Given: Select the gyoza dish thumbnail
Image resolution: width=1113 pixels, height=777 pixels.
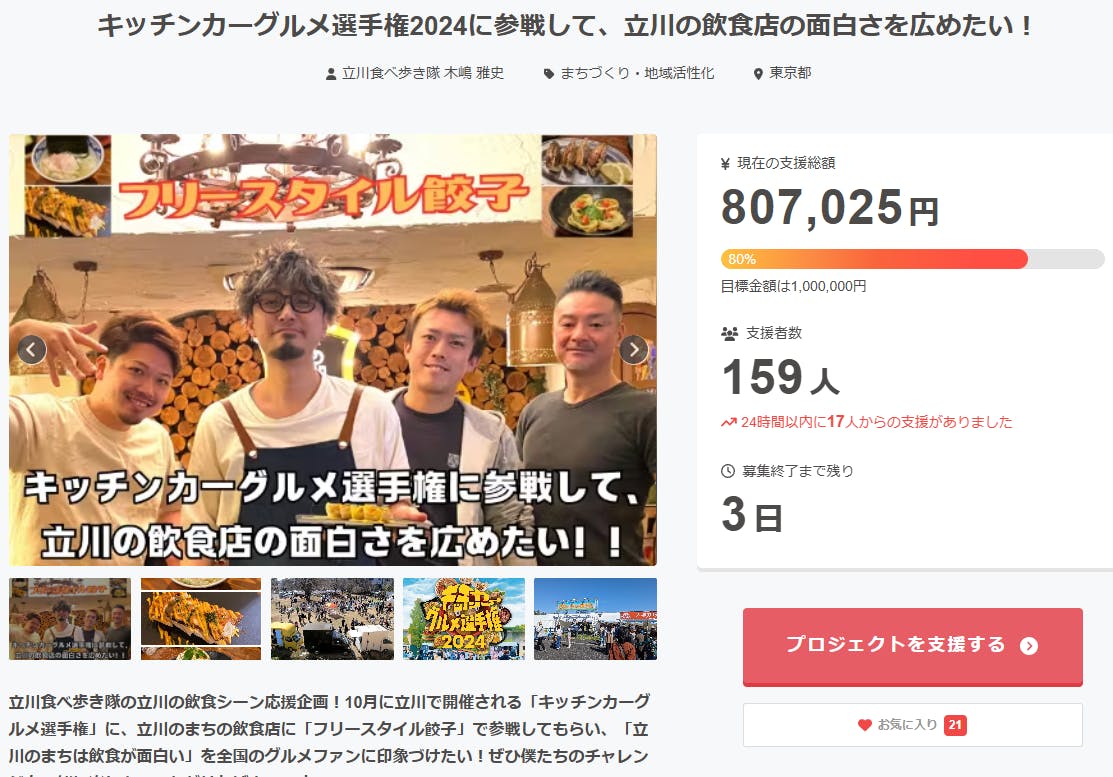Looking at the screenshot, I should (201, 619).
